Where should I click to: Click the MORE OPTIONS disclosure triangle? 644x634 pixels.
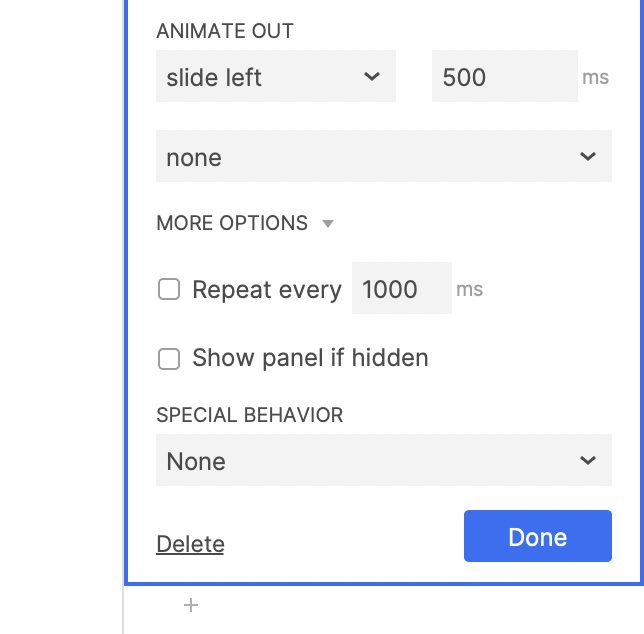point(328,224)
